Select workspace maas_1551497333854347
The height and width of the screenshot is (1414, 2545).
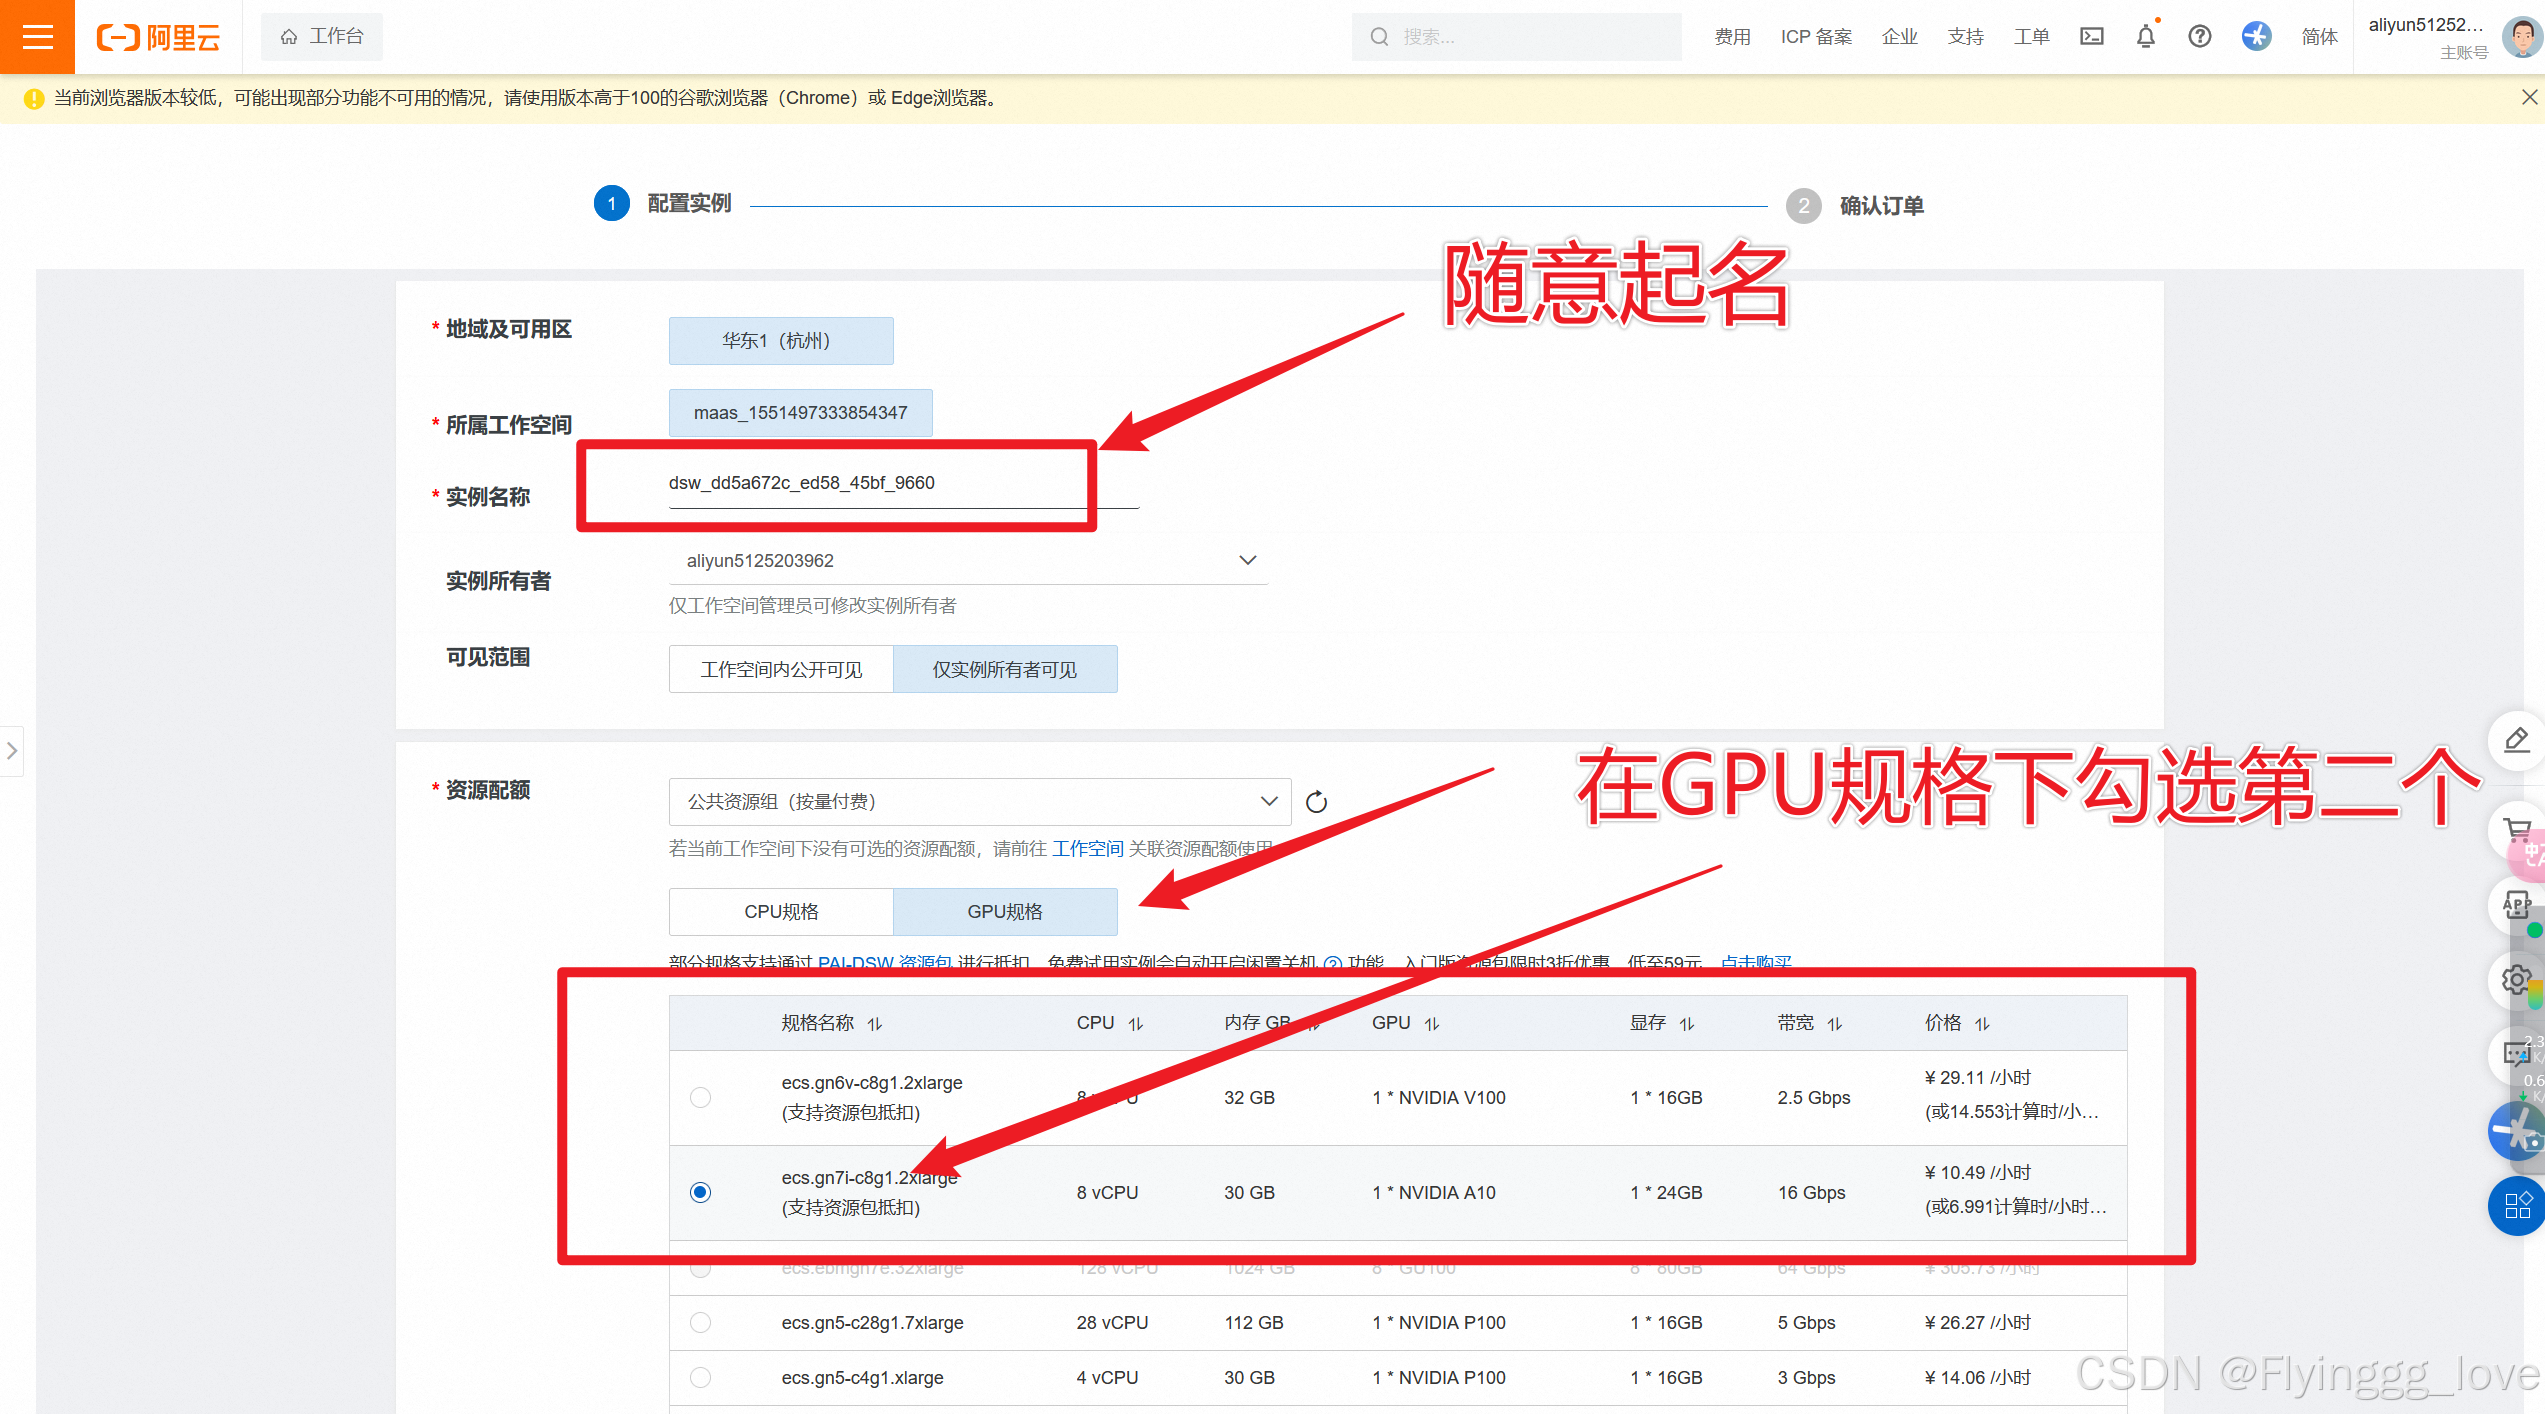[x=800, y=413]
